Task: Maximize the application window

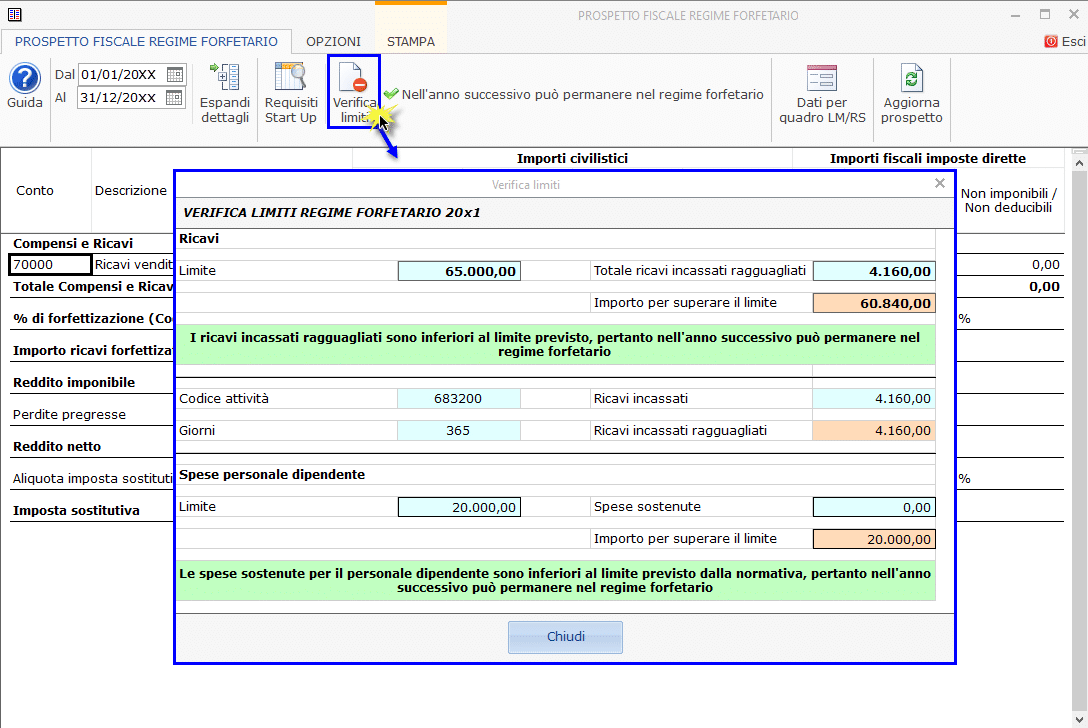Action: click(x=1045, y=14)
